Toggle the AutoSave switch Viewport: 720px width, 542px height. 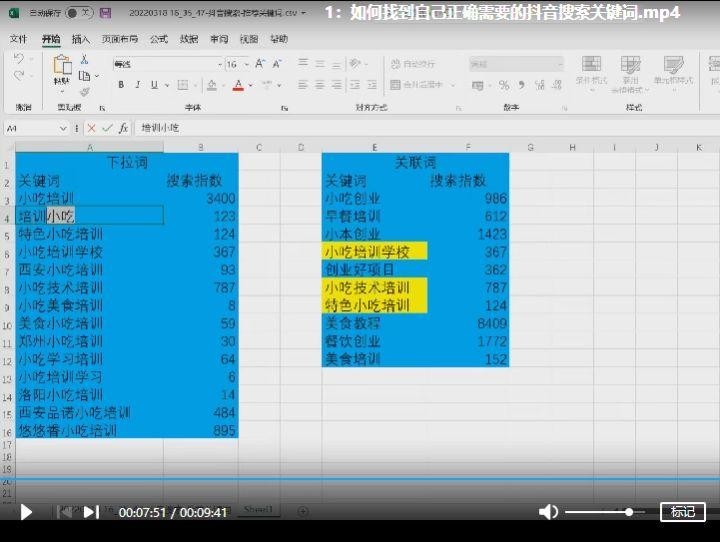80,13
